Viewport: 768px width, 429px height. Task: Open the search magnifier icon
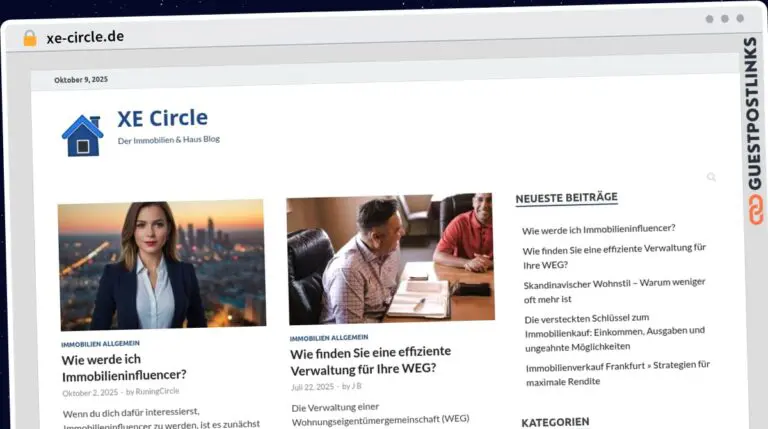711,177
